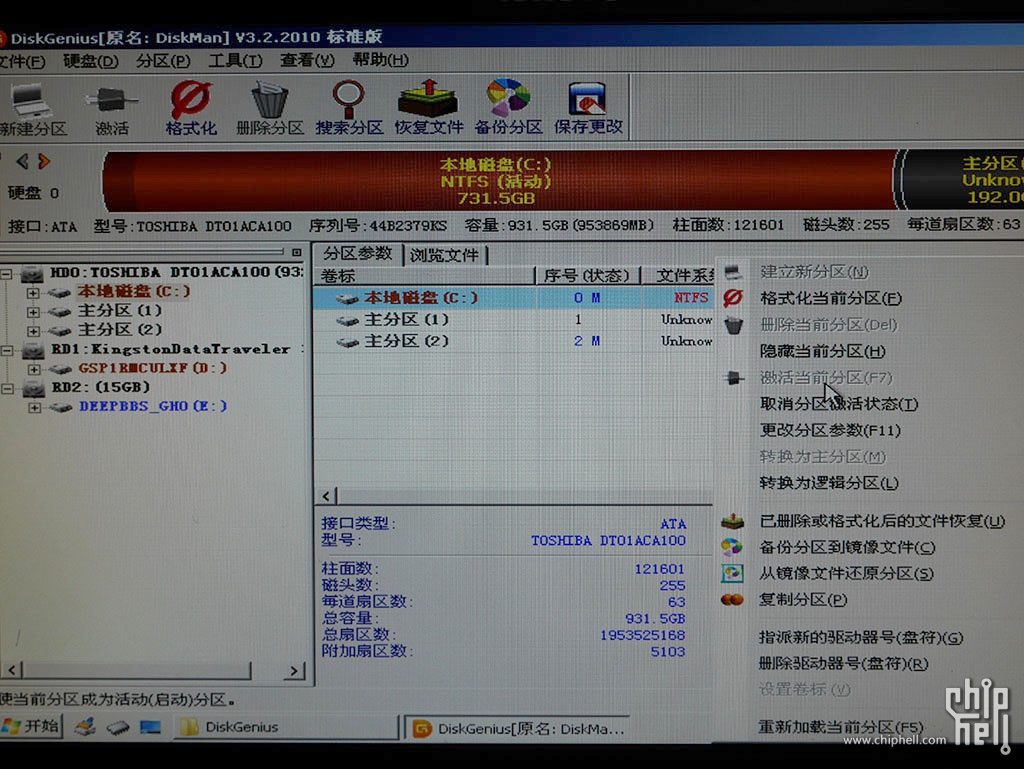Click the 删除分区 trash icon

(269, 100)
